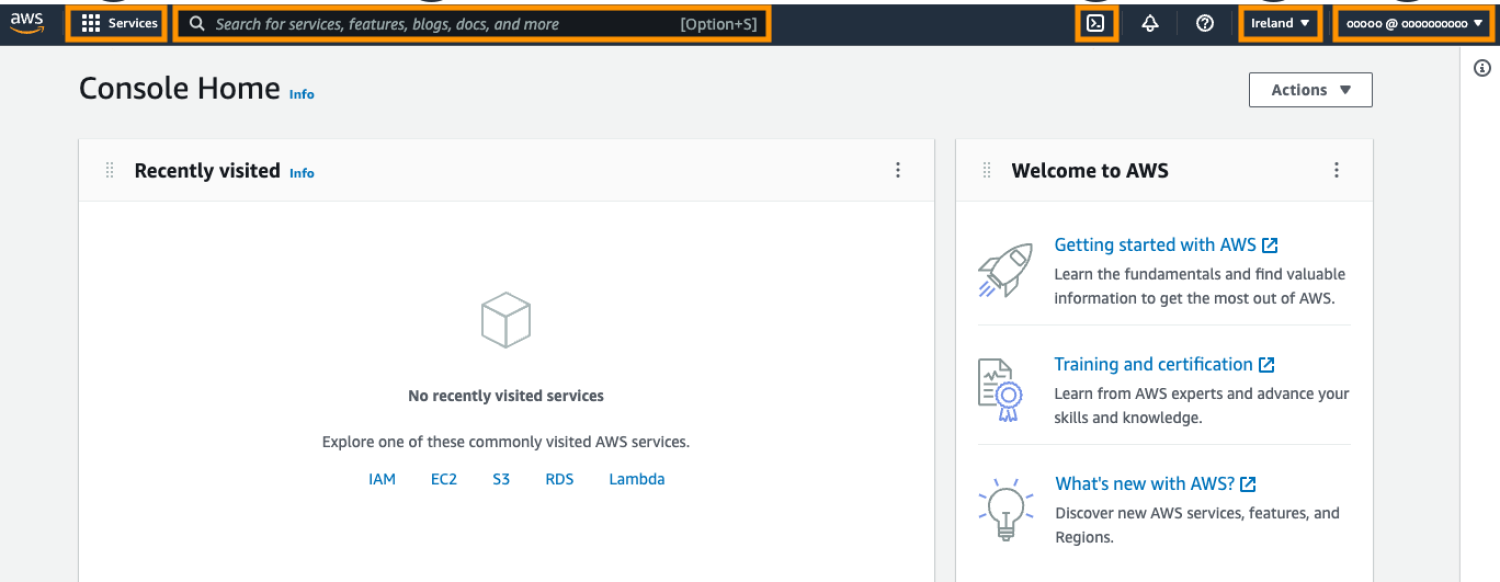Open the notifications bell
The width and height of the screenshot is (1500, 582).
[x=1150, y=24]
